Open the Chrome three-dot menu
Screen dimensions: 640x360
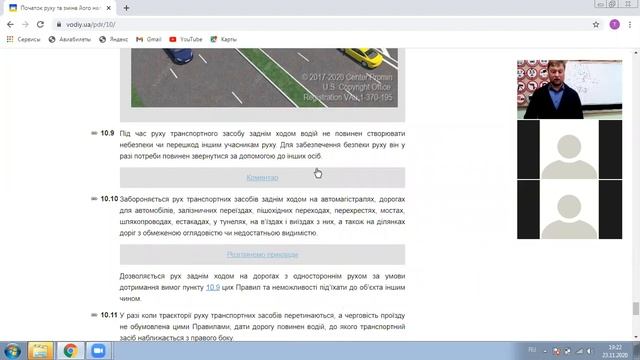tap(630, 24)
